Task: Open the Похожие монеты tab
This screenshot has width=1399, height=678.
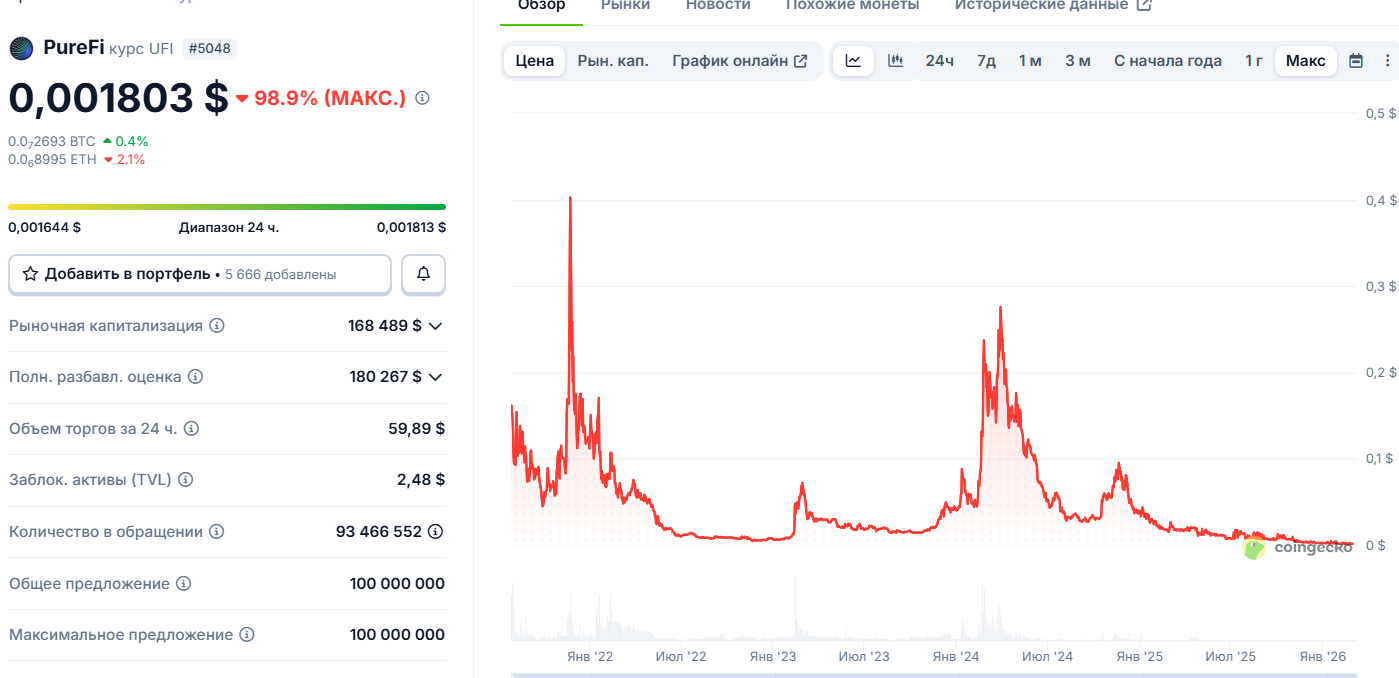Action: pos(852,6)
